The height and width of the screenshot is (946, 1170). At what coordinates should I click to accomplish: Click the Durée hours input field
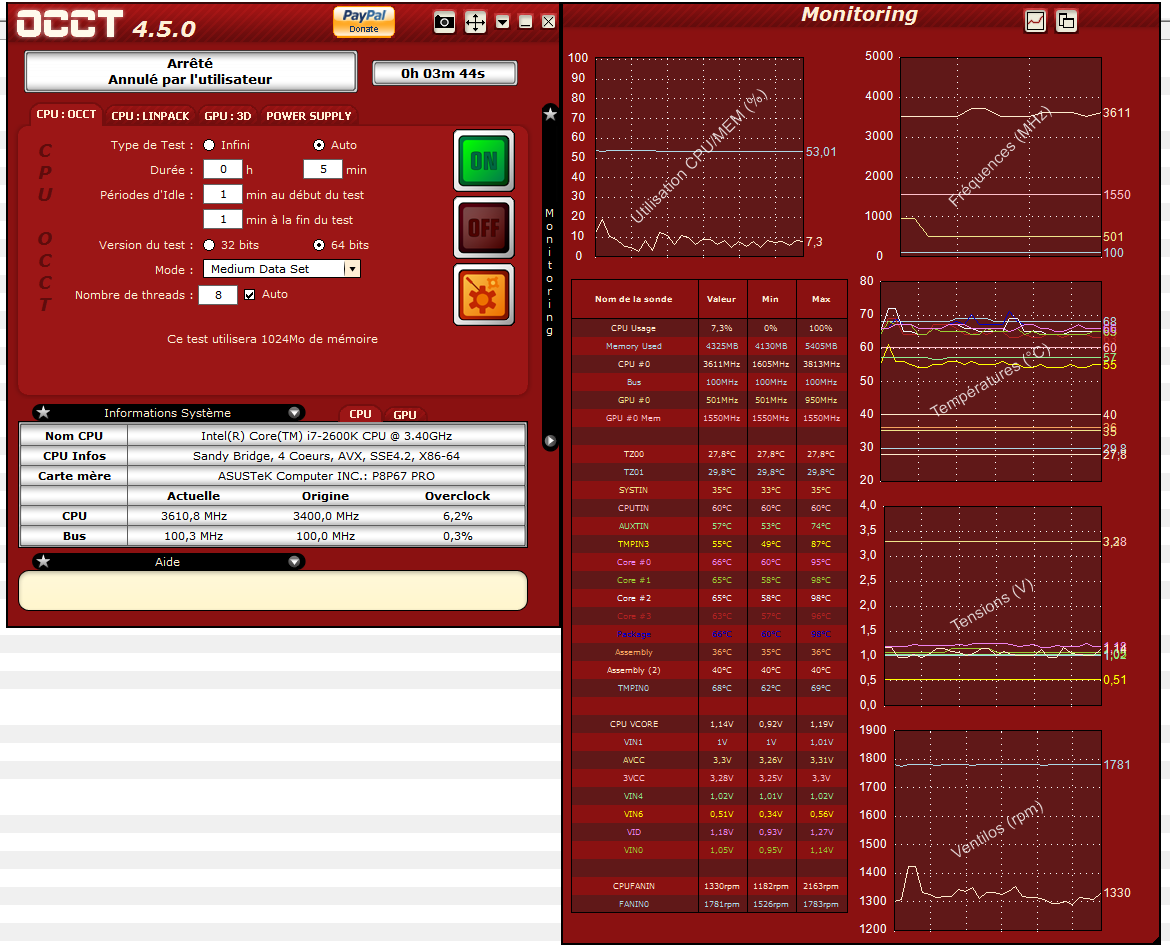223,169
